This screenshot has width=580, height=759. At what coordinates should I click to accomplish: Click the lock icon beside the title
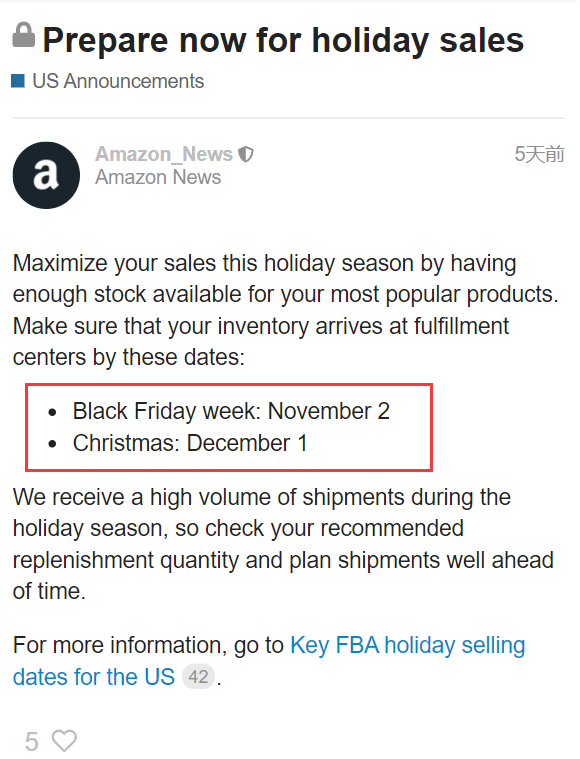click(23, 35)
